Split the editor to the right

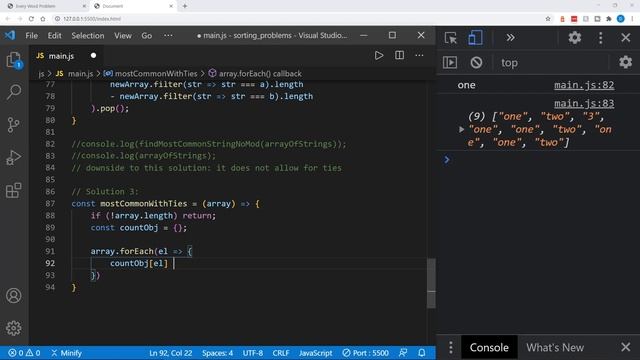point(399,56)
